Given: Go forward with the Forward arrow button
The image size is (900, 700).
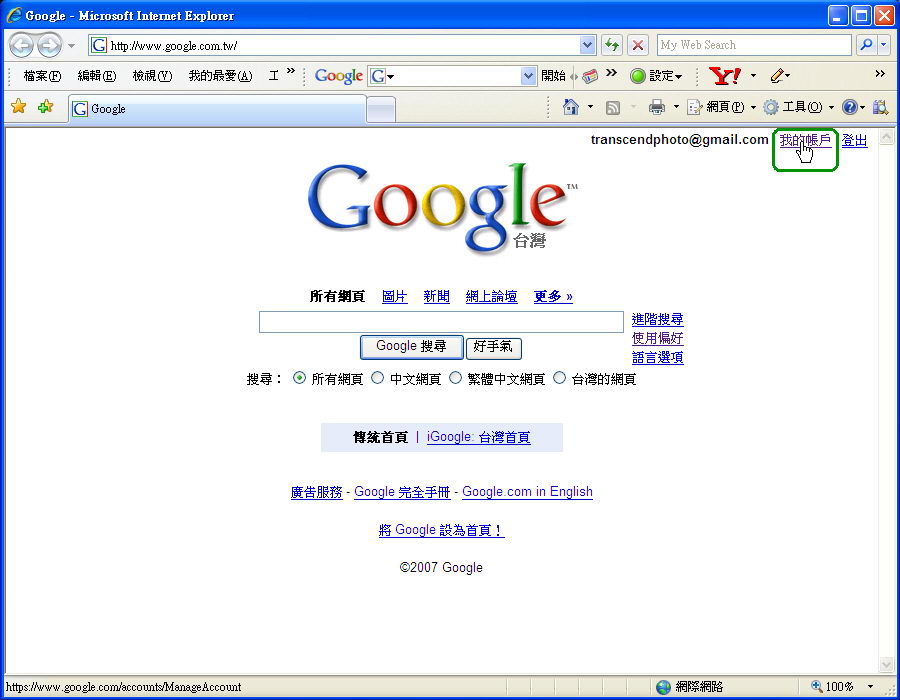Looking at the screenshot, I should (x=49, y=45).
